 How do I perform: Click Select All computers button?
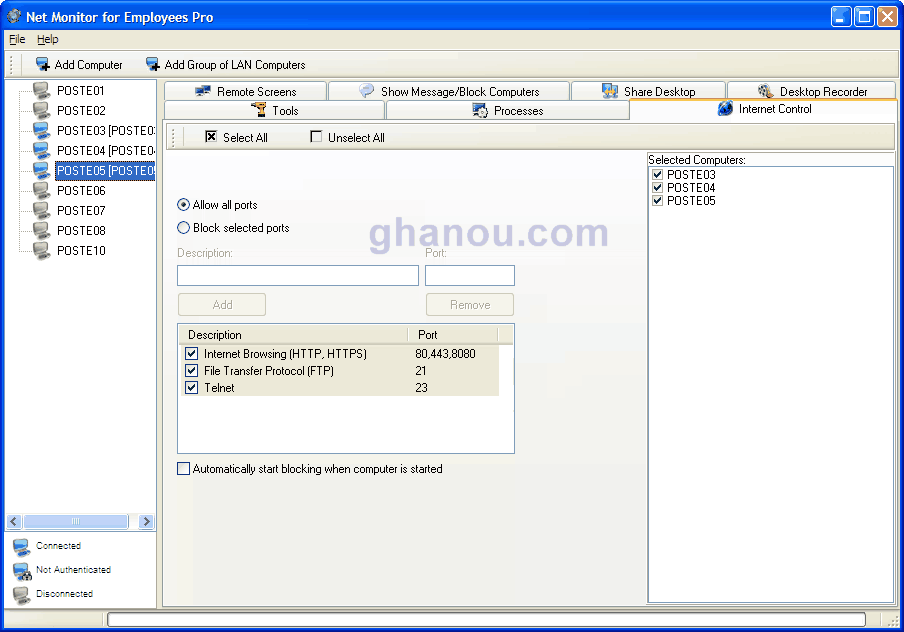pyautogui.click(x=236, y=137)
